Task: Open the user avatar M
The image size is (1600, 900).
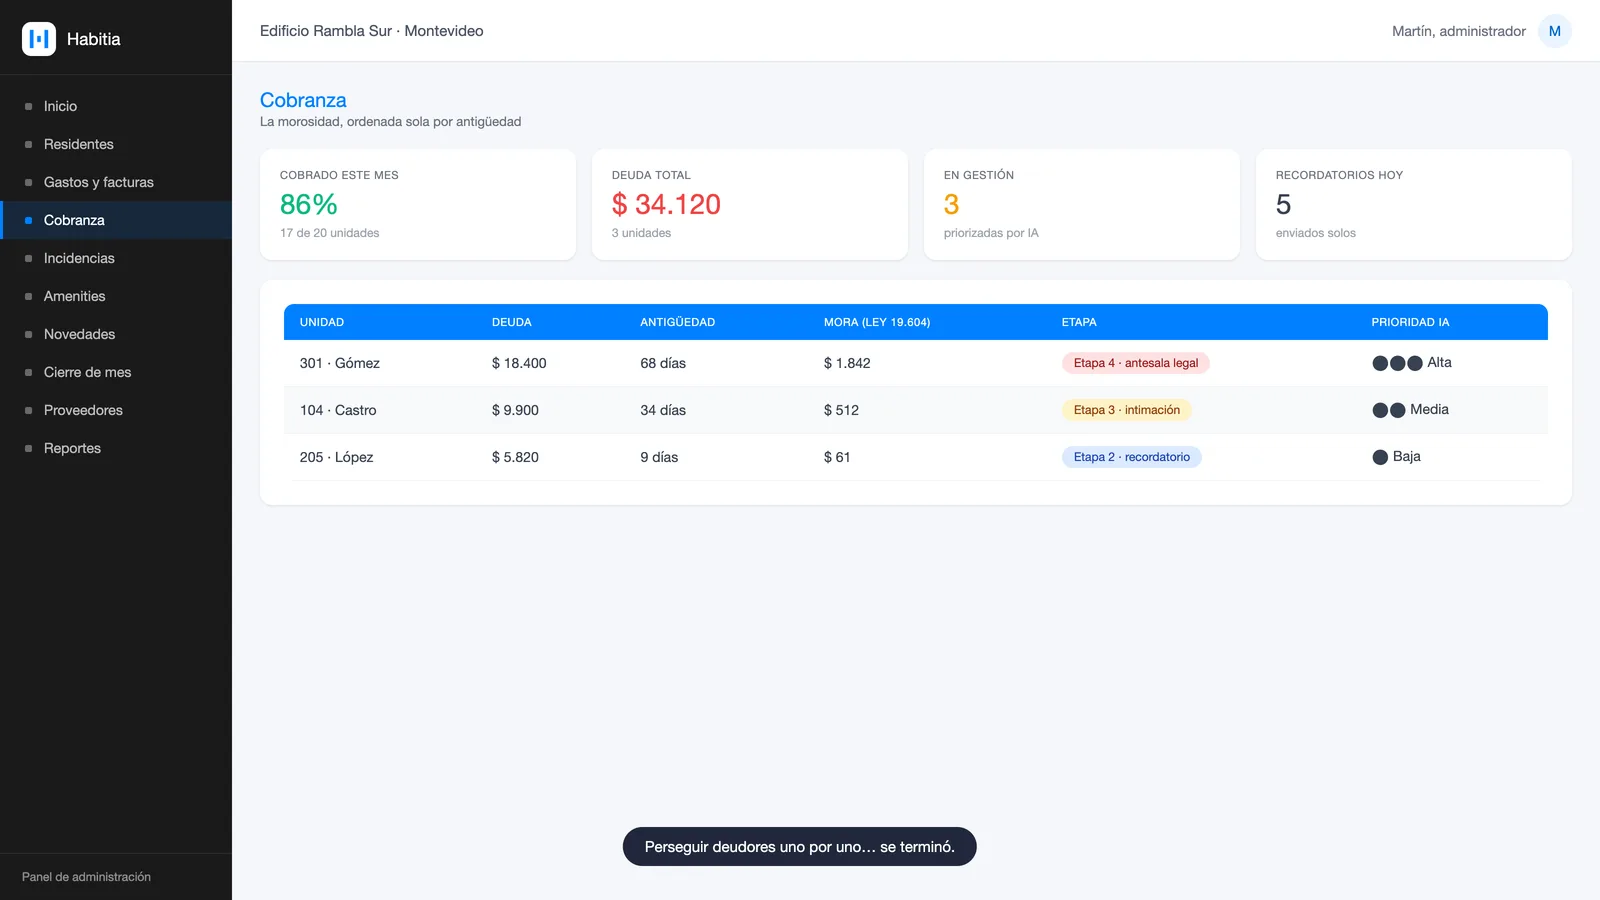Action: [x=1554, y=31]
